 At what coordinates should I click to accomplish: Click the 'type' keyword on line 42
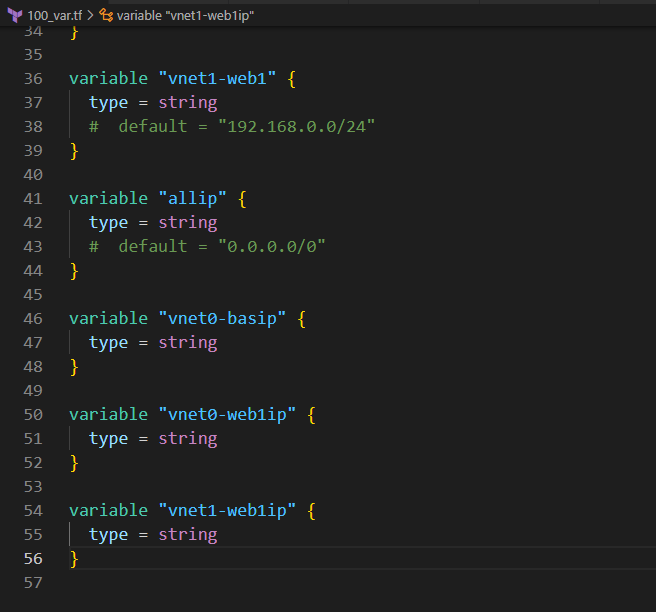108,223
